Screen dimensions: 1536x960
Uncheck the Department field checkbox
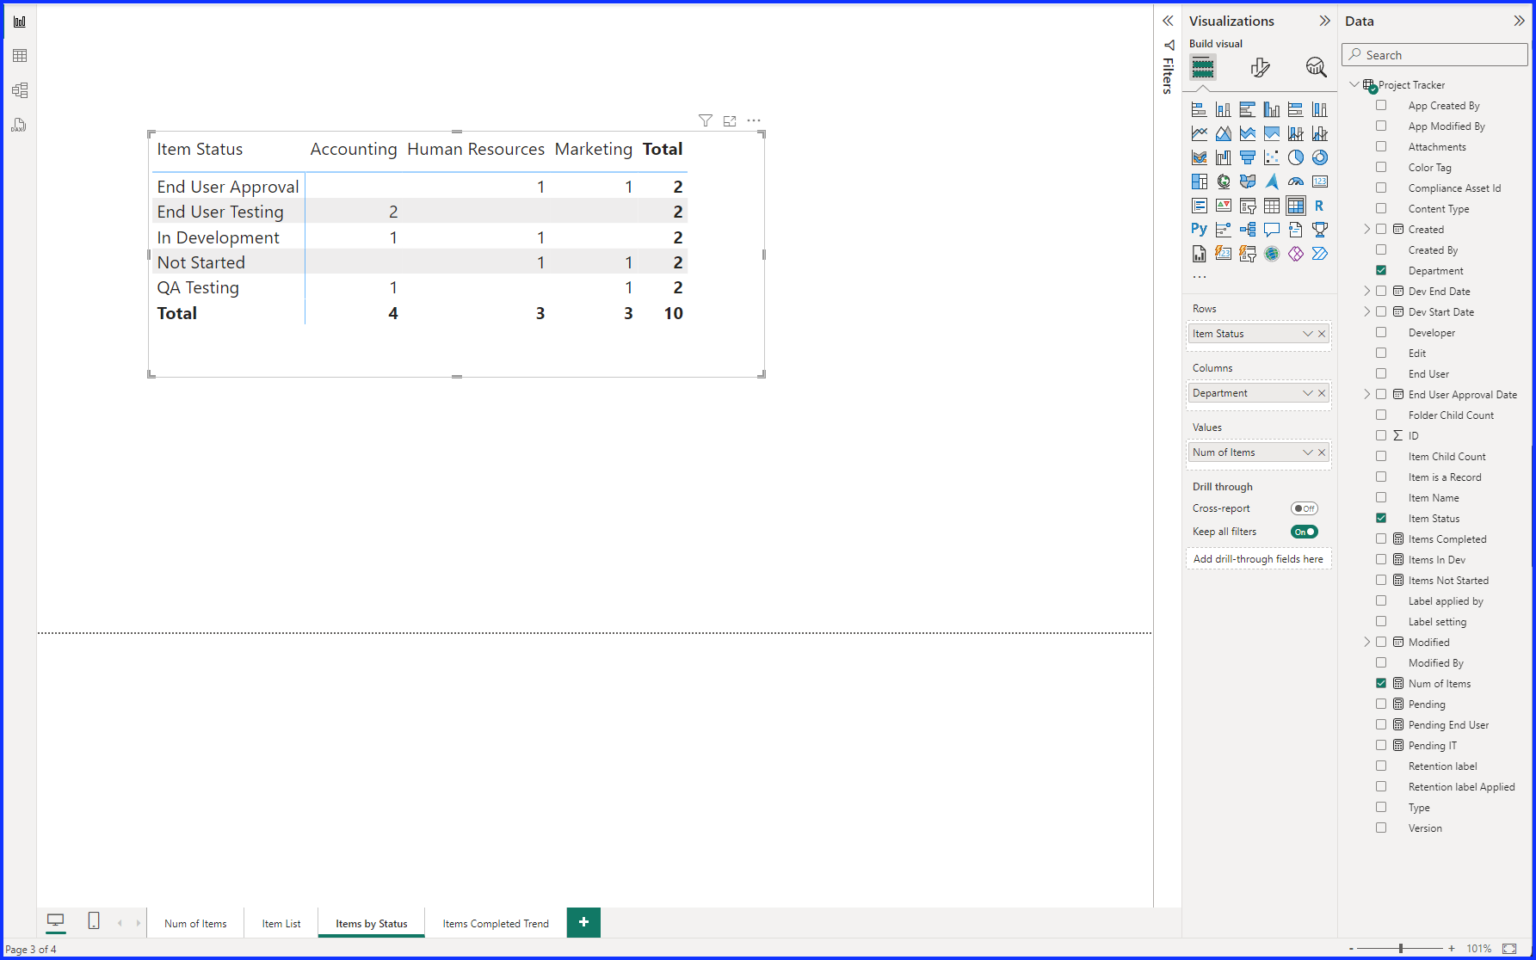1382,270
